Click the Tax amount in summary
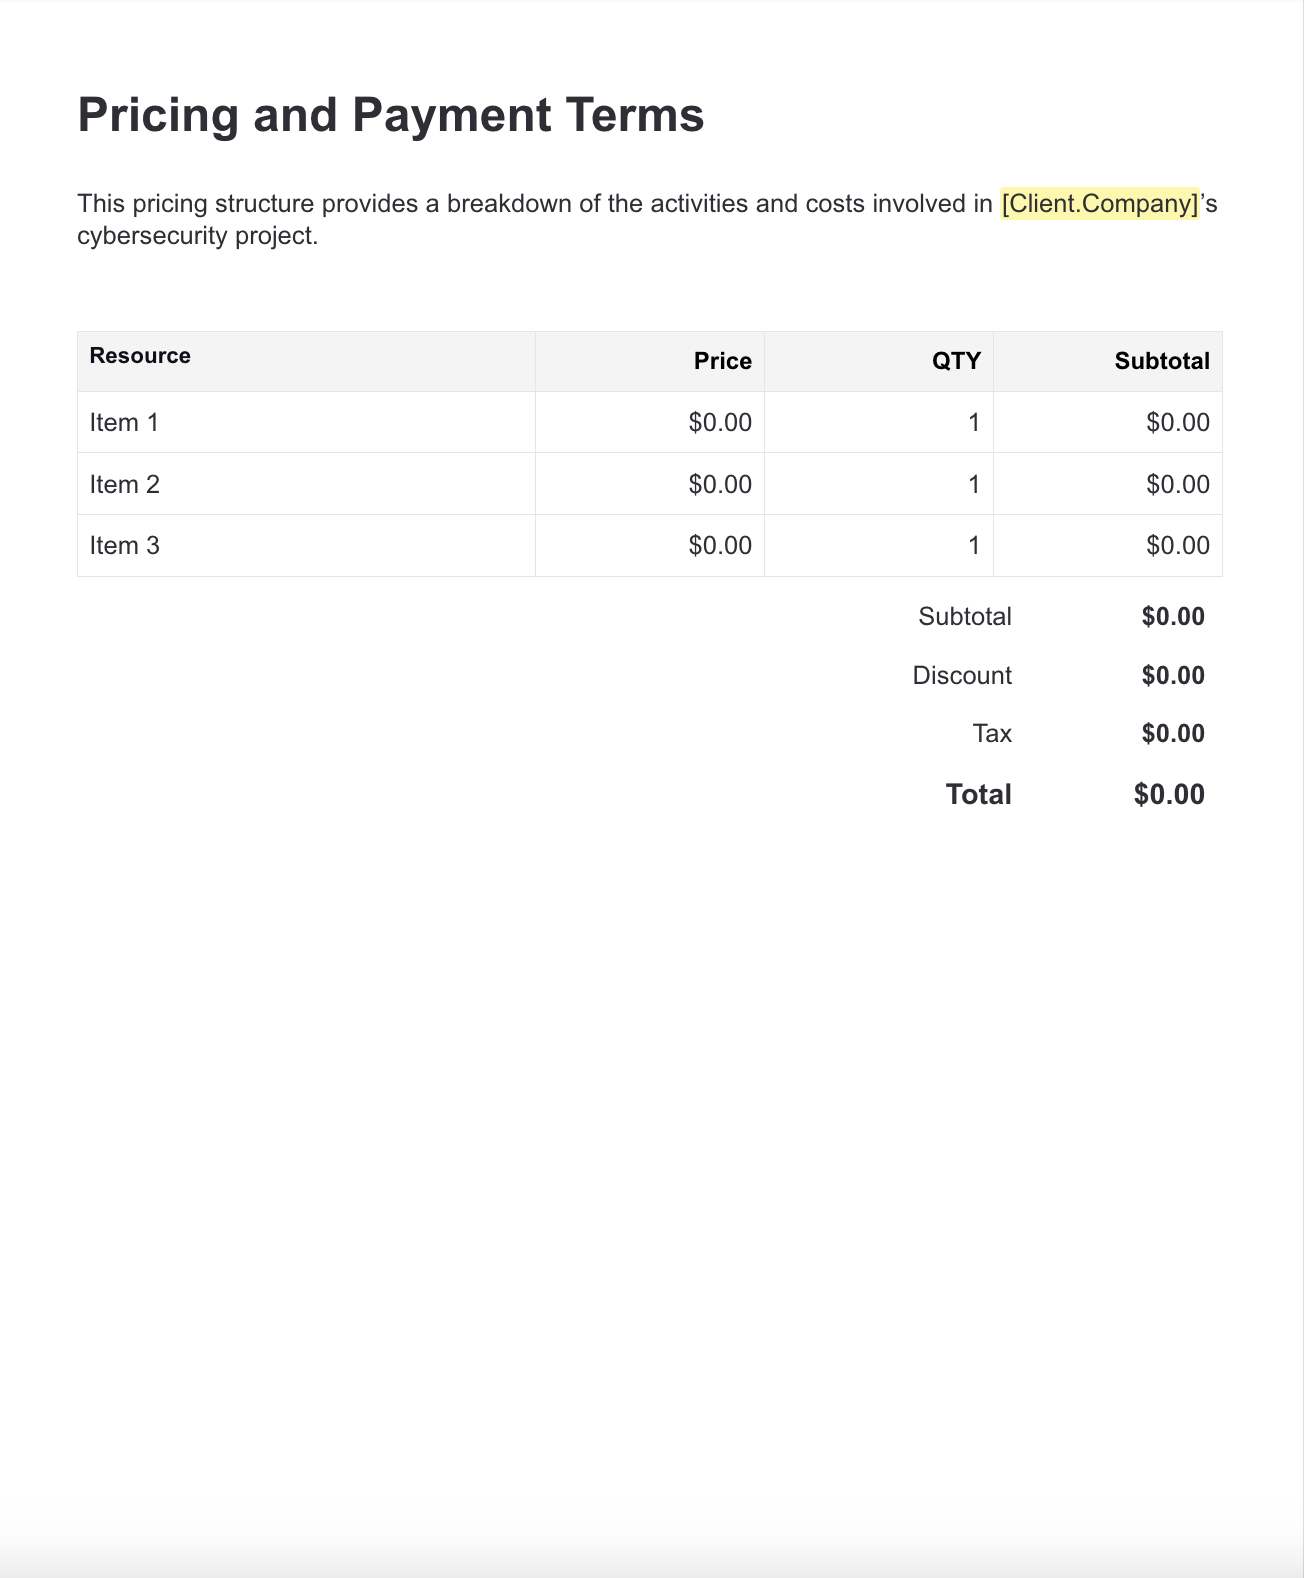This screenshot has height=1578, width=1304. point(1172,733)
